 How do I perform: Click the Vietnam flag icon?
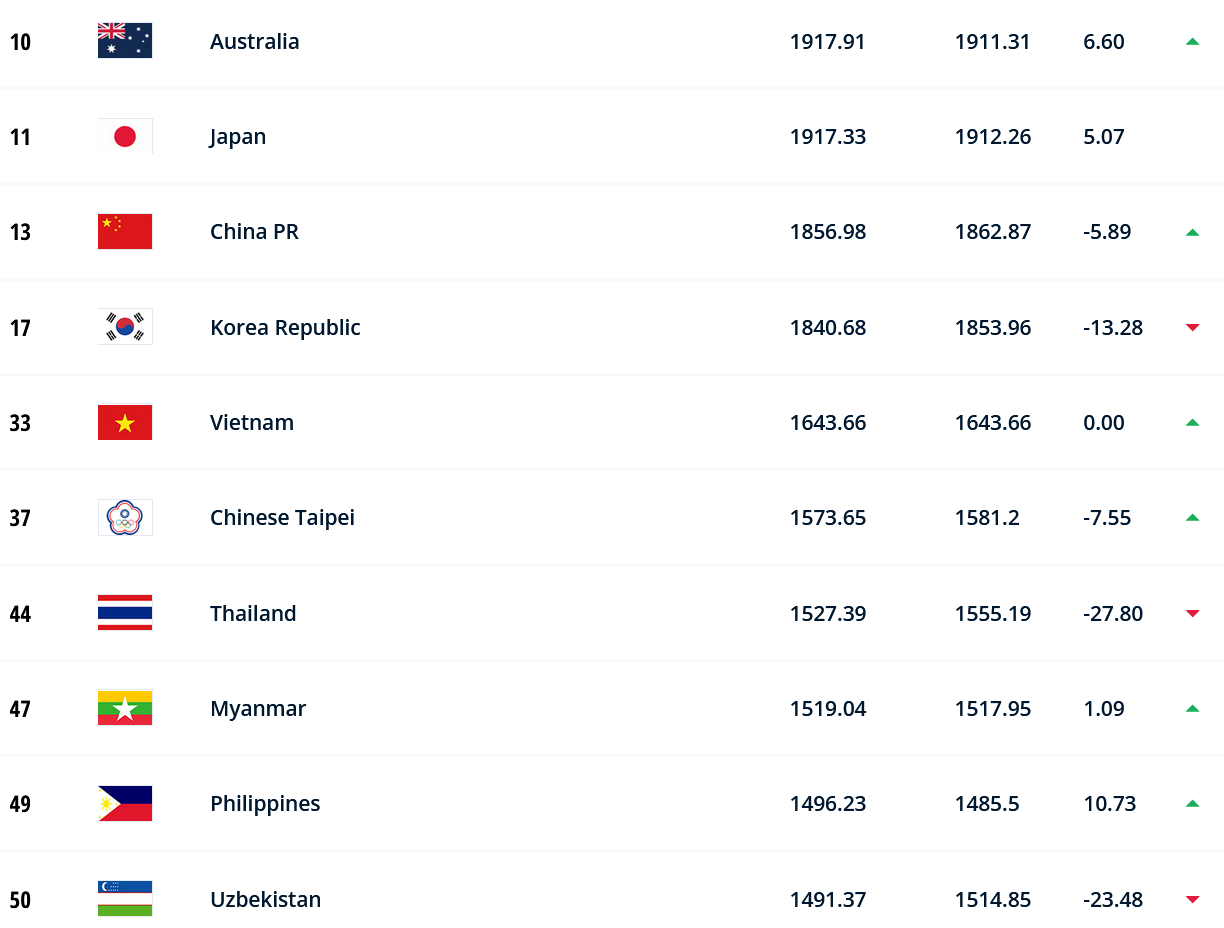point(125,422)
